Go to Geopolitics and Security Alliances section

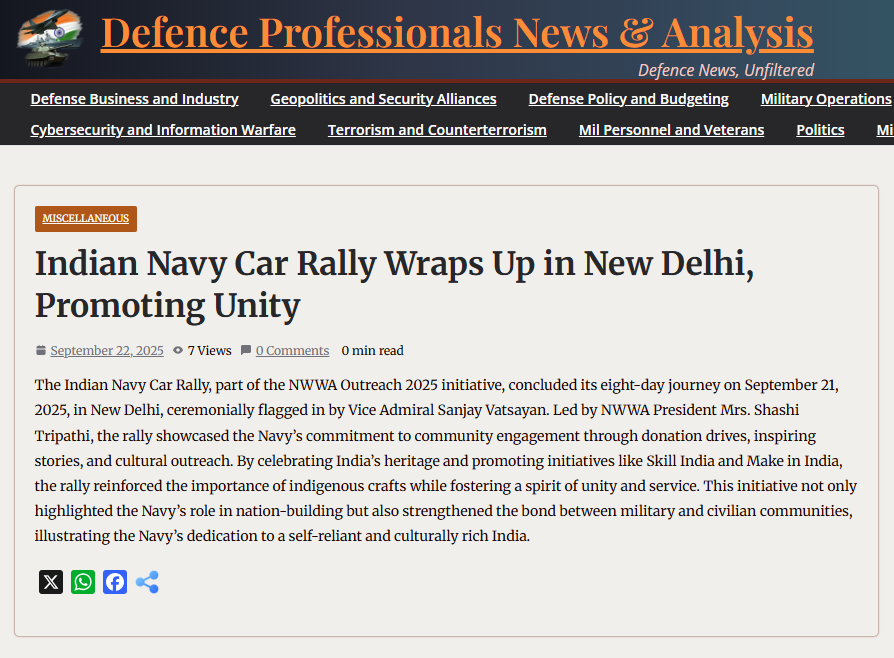(383, 99)
